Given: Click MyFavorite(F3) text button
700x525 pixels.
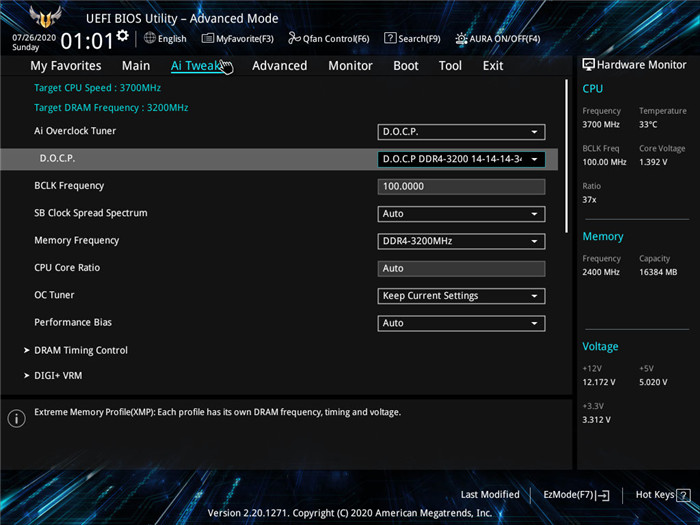Looking at the screenshot, I should (245, 39).
